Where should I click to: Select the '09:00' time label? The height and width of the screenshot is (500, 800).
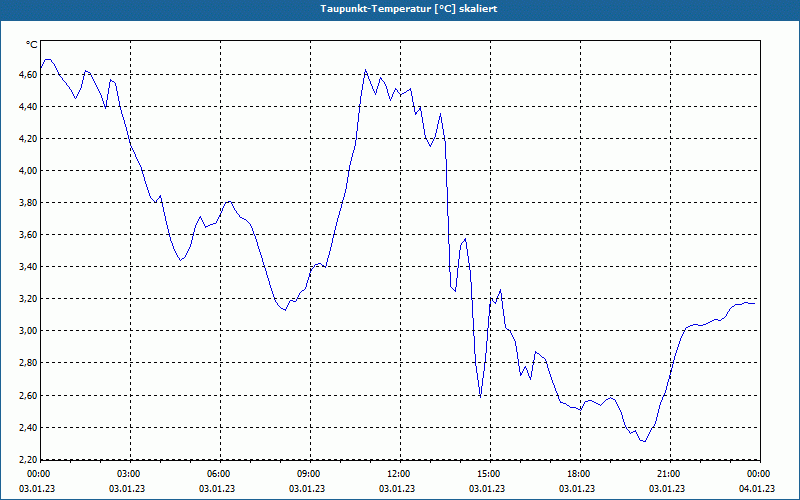[310, 474]
